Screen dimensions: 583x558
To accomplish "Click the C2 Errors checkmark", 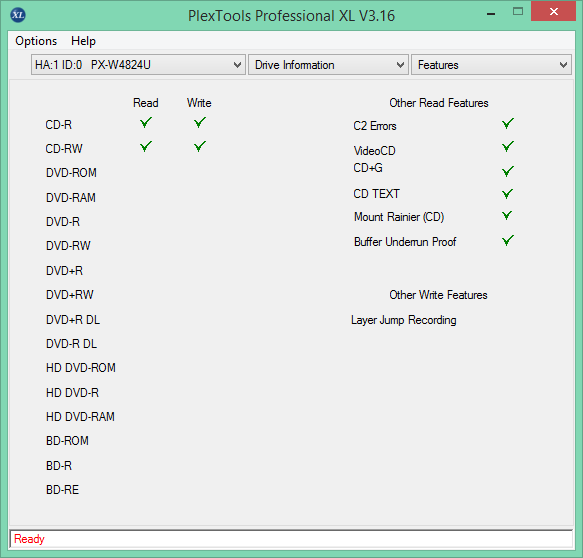I will coord(508,123).
